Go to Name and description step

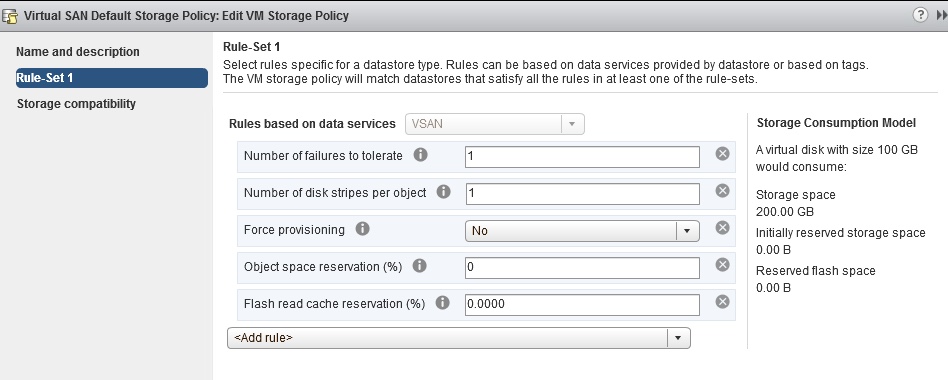(77, 52)
